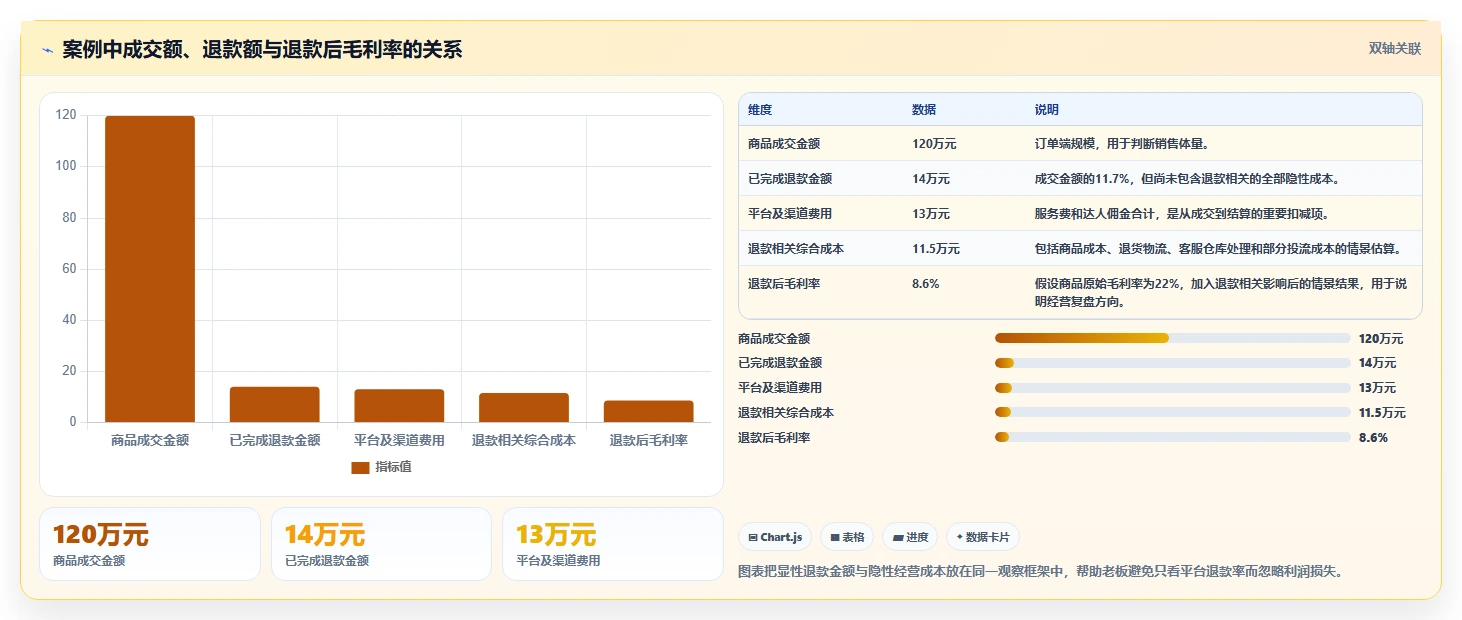Click the 退款后毛利率 x-axis label
The width and height of the screenshot is (1462, 620).
[649, 440]
